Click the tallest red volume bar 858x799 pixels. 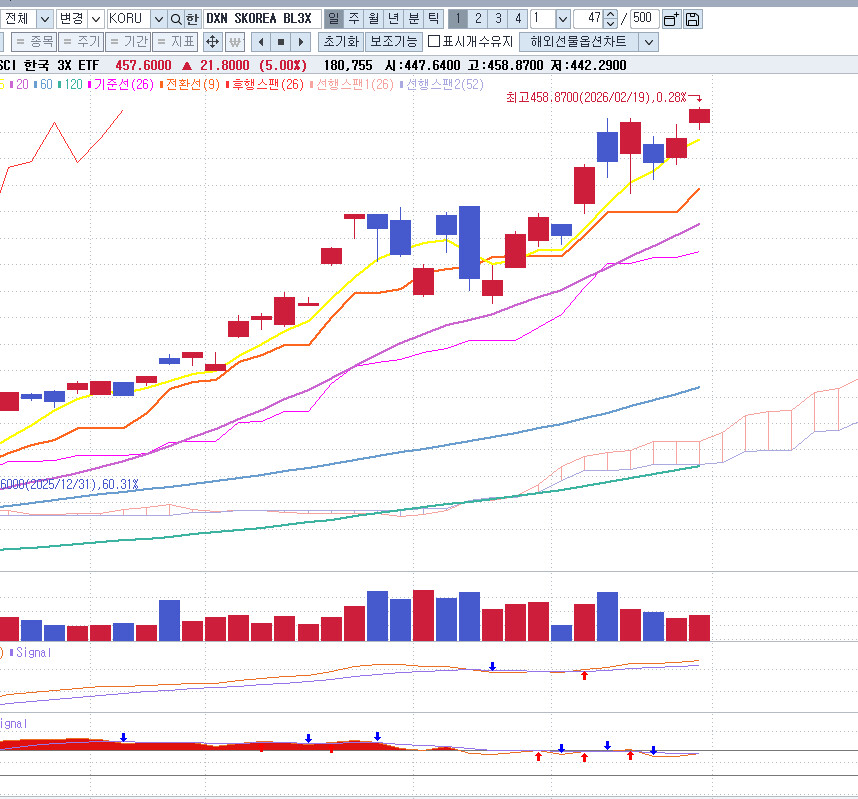point(424,615)
